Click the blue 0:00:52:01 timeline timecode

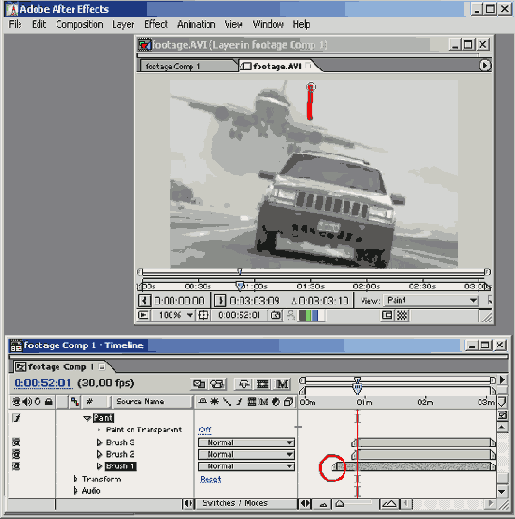pyautogui.click(x=43, y=383)
